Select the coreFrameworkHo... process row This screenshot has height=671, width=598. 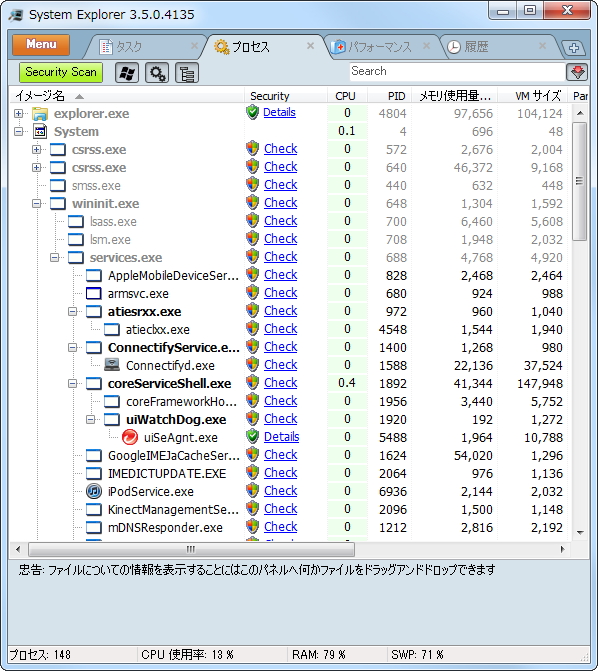[290, 401]
